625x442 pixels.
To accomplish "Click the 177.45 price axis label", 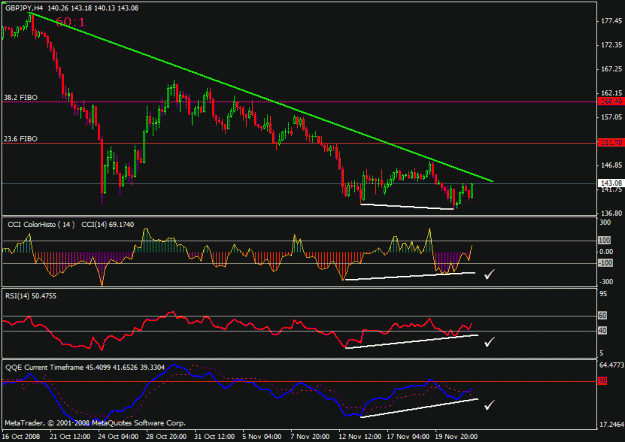I will (x=611, y=21).
